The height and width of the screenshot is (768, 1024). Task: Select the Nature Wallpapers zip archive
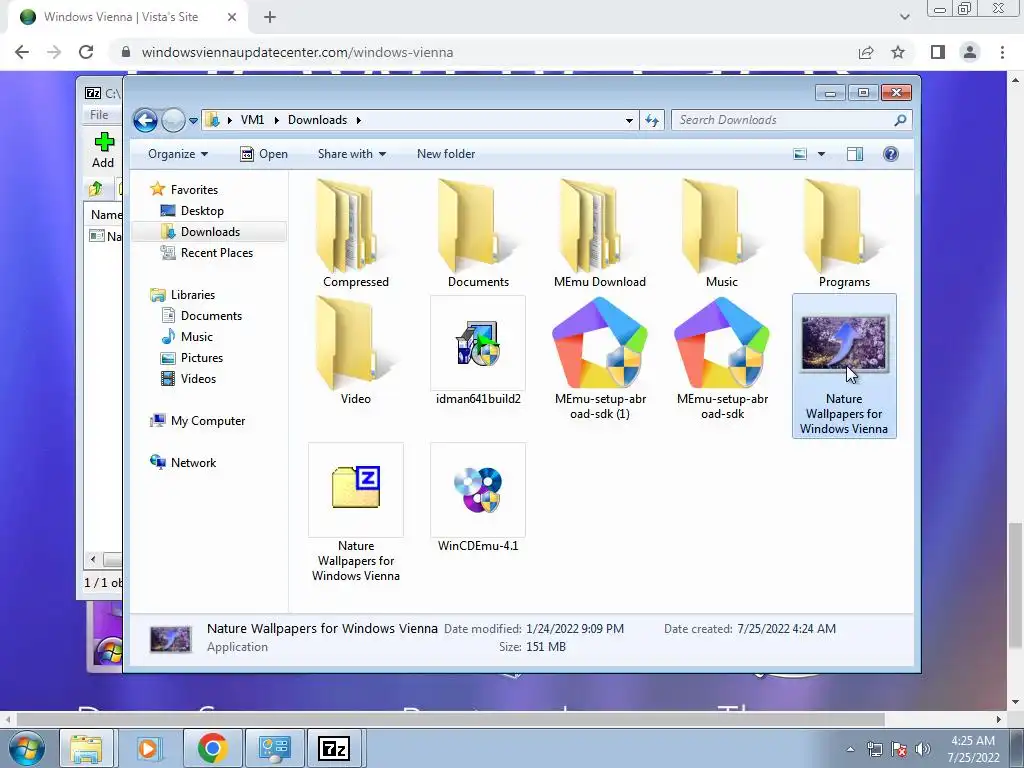pyautogui.click(x=355, y=513)
